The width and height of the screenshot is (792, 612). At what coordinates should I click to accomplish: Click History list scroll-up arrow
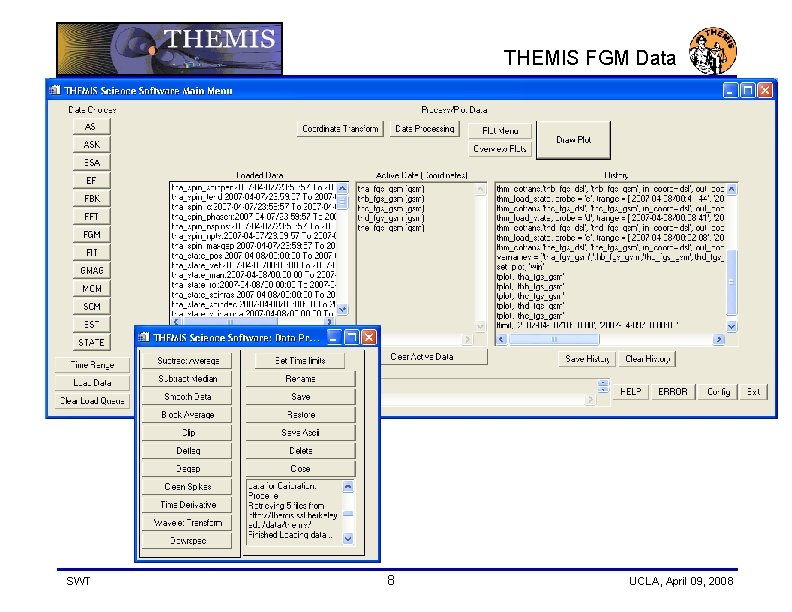731,189
